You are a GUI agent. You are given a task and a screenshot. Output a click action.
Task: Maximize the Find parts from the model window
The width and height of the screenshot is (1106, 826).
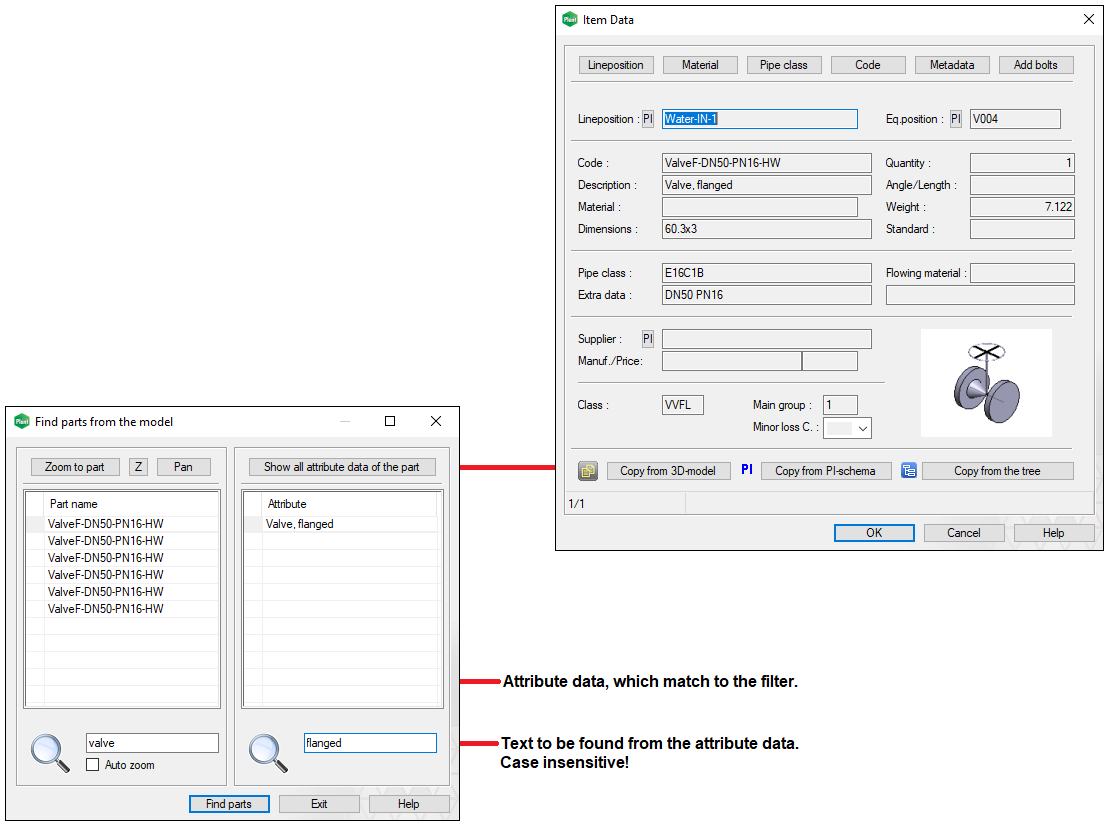[390, 421]
